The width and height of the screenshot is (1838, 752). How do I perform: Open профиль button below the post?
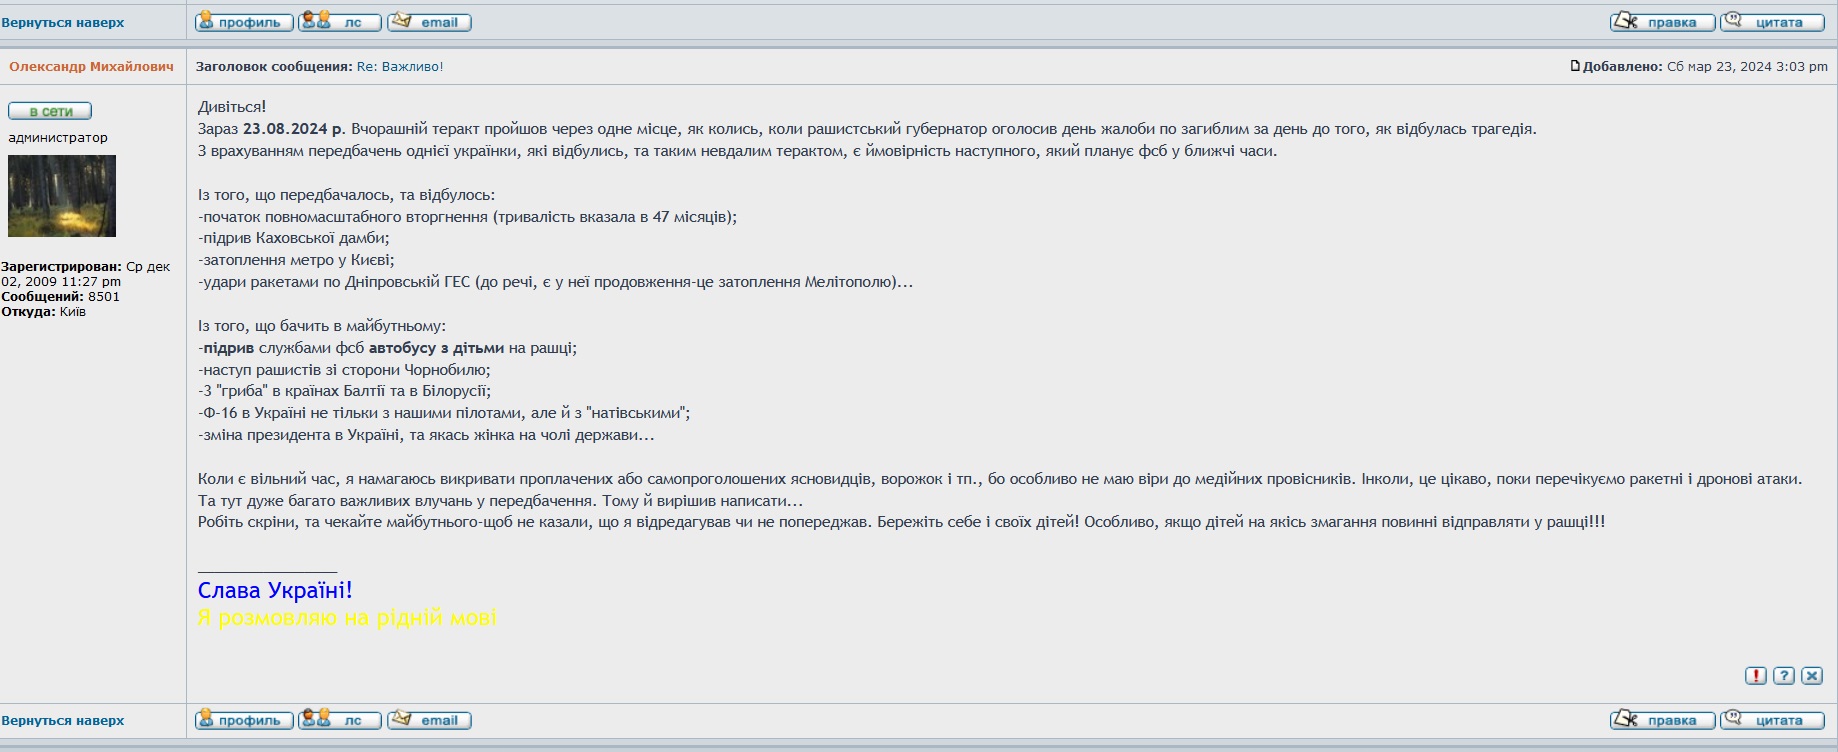[244, 720]
